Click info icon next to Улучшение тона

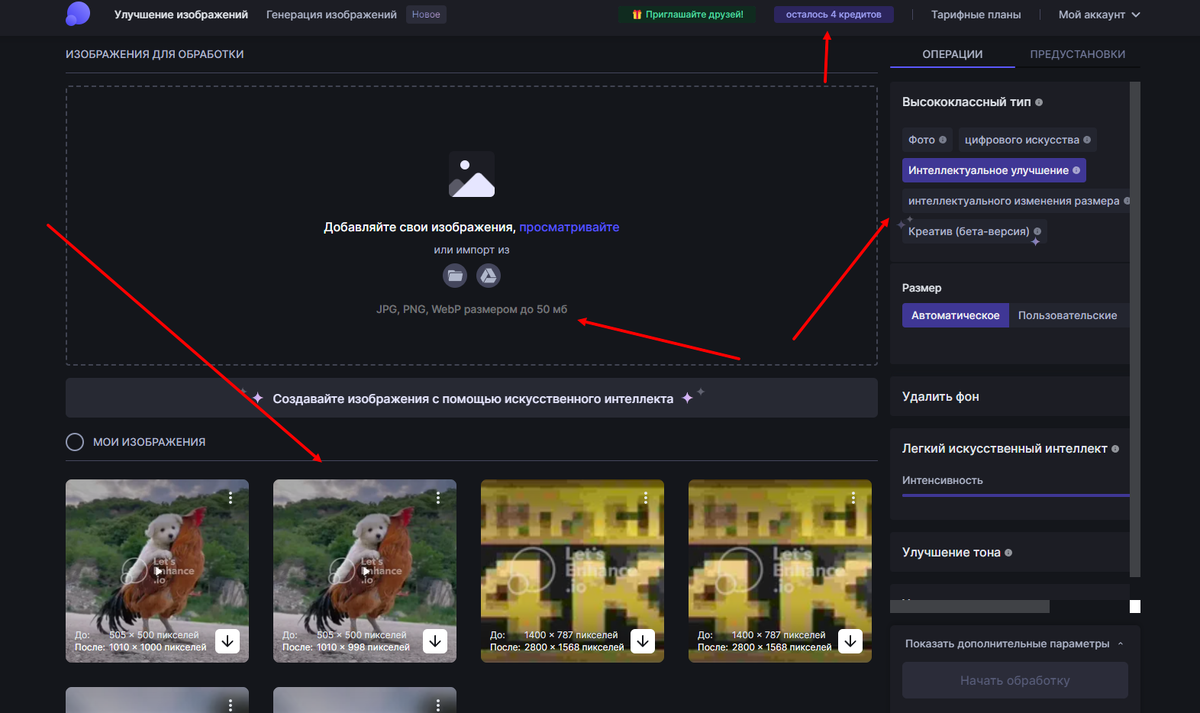[x=1008, y=552]
